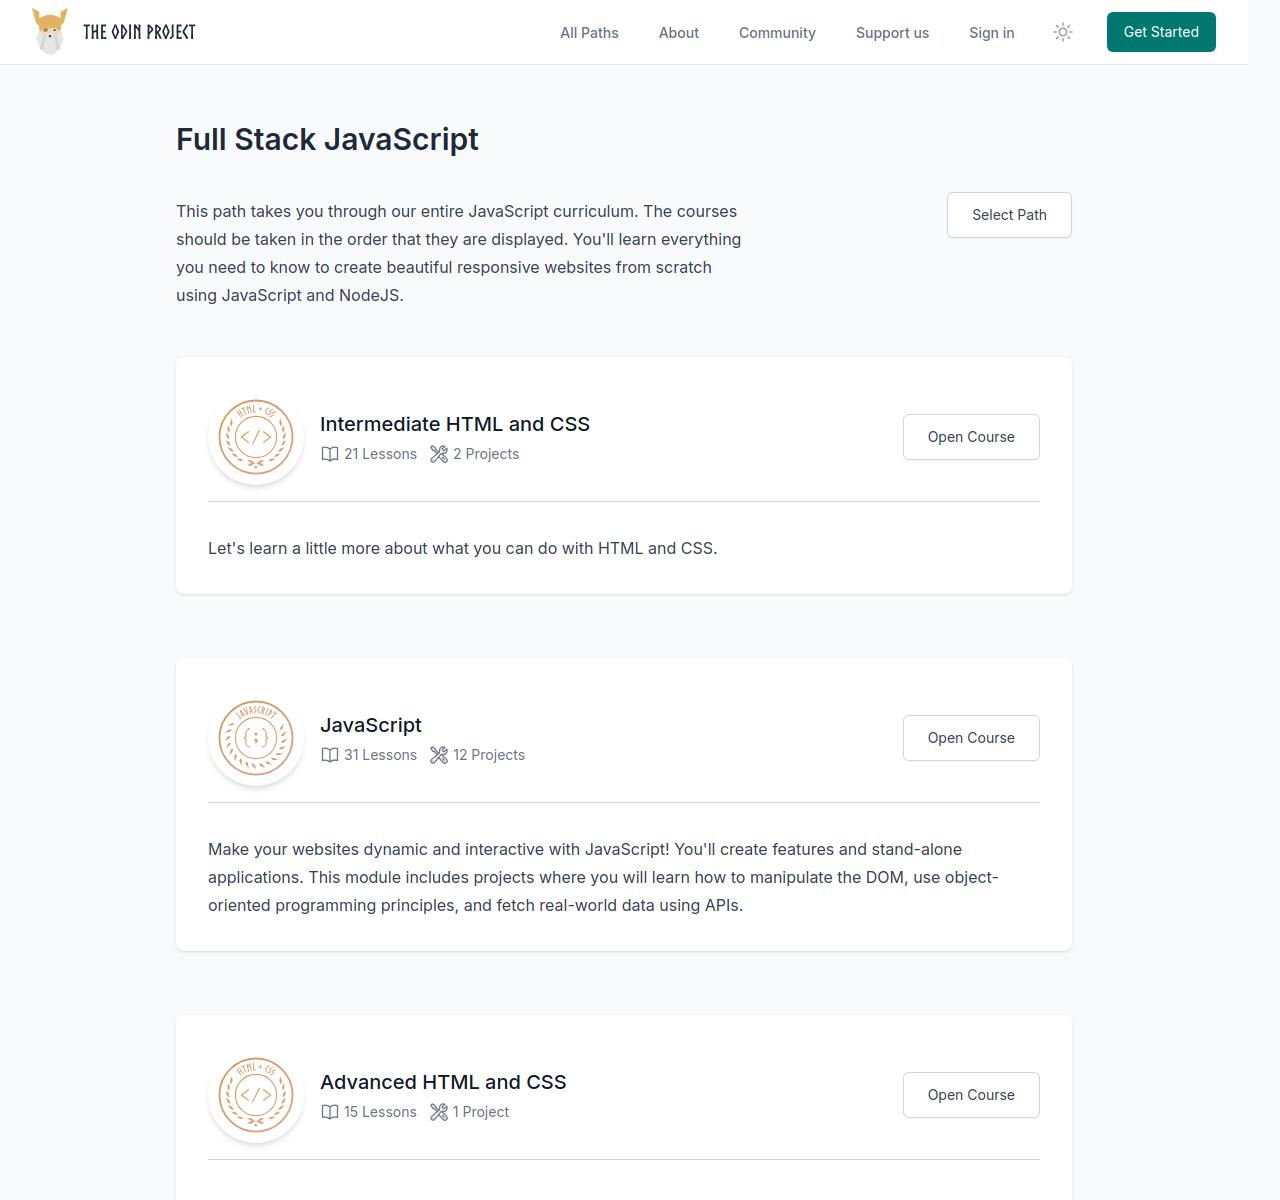1280x1200 pixels.
Task: Open the All Paths menu item
Action: pyautogui.click(x=589, y=33)
